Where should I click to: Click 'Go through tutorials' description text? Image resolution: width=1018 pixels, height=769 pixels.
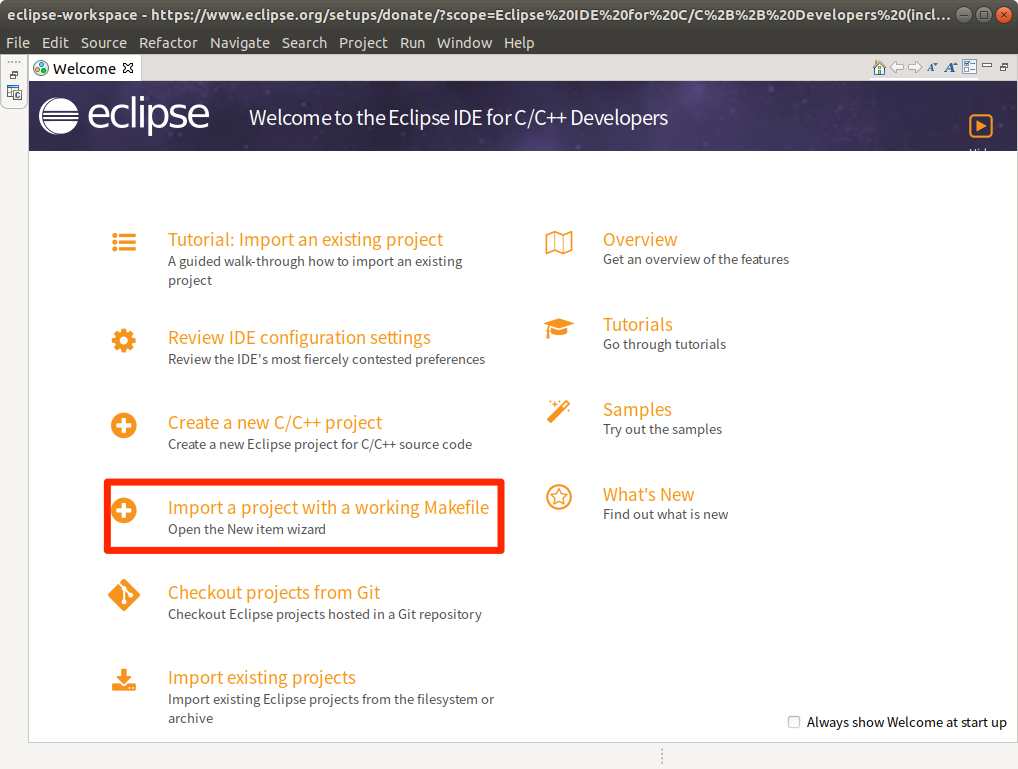click(x=664, y=345)
